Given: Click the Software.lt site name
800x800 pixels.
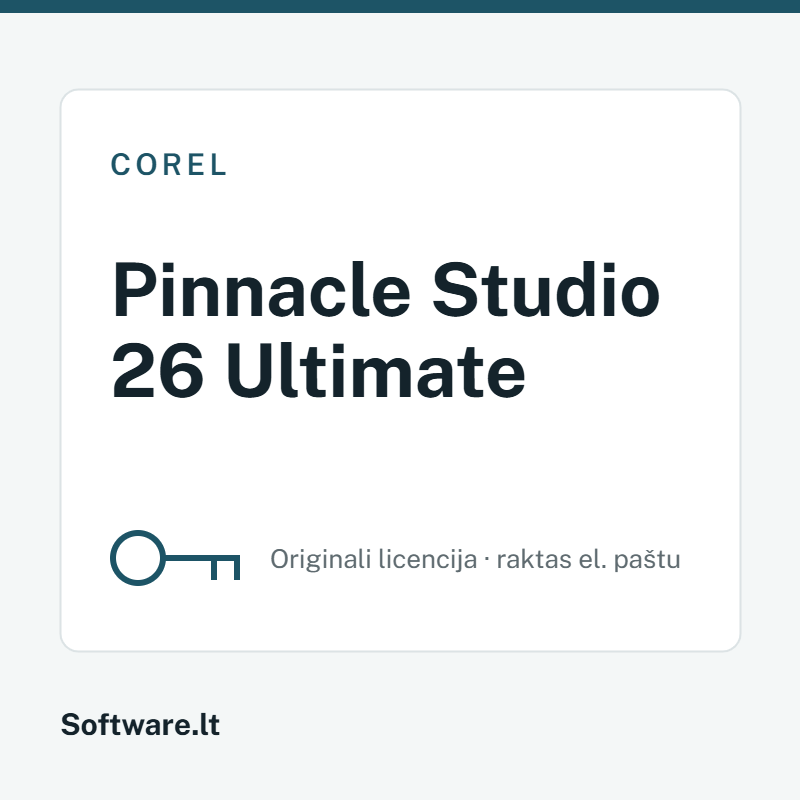Looking at the screenshot, I should (x=140, y=724).
